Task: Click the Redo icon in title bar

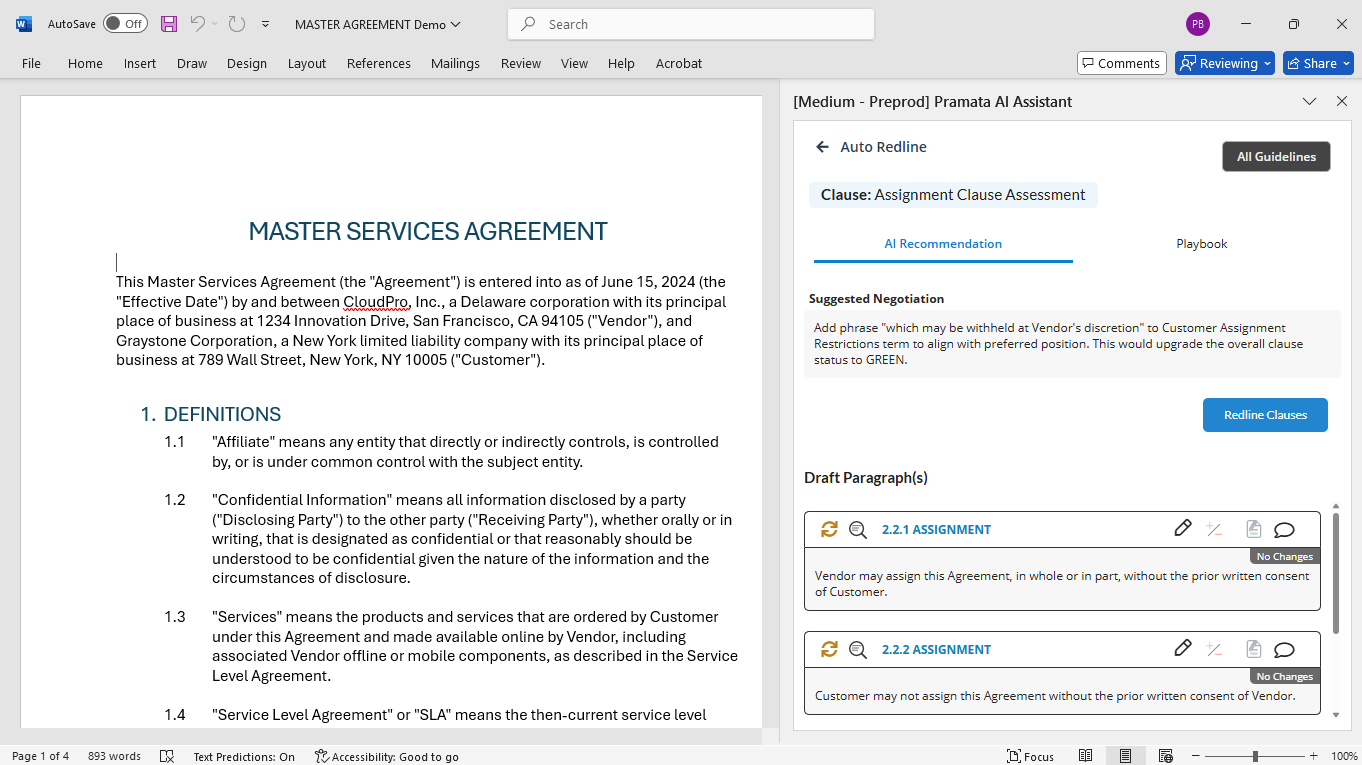Action: [237, 24]
